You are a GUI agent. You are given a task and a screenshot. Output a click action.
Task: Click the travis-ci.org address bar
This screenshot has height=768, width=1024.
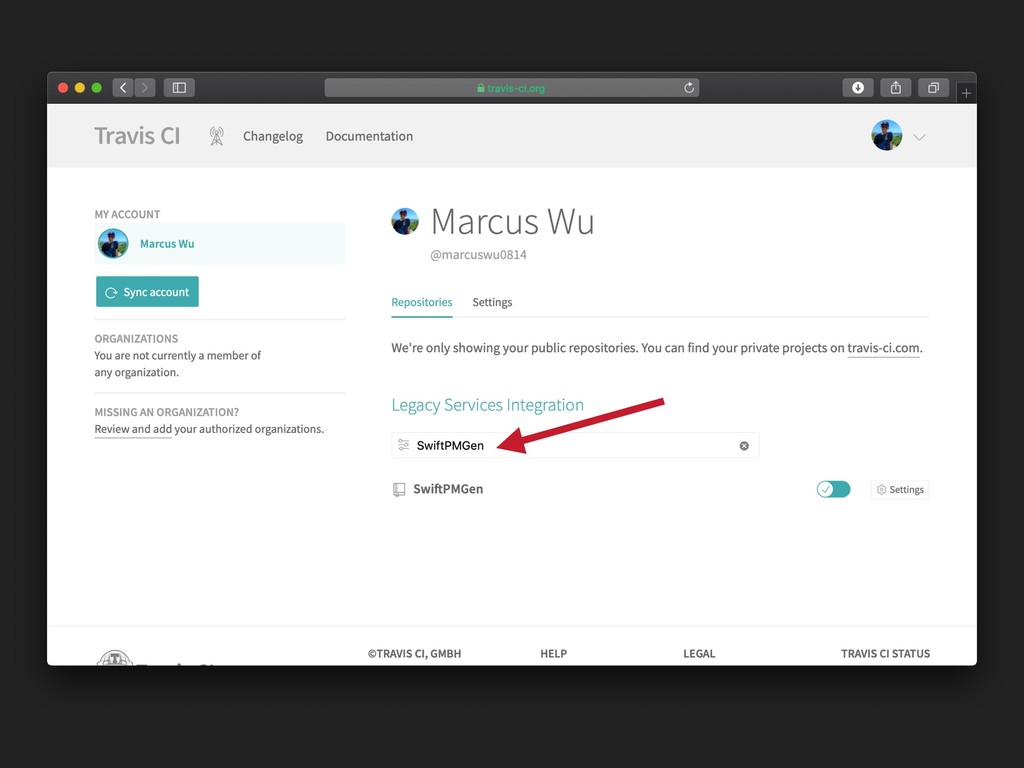click(511, 88)
